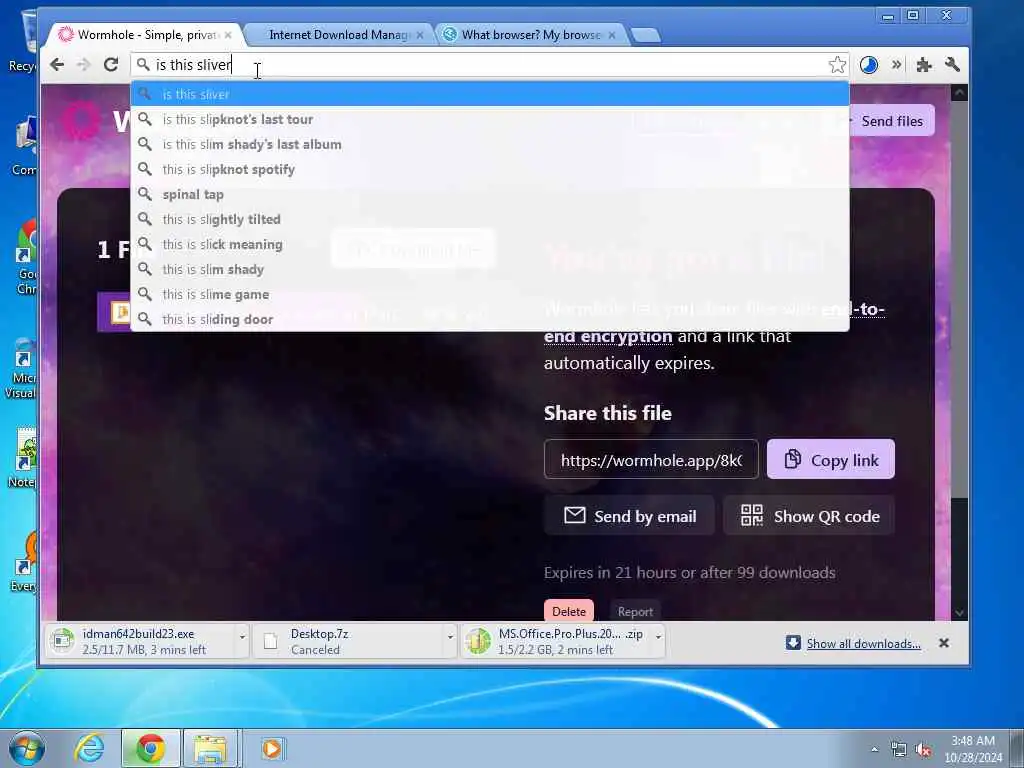
Task: Bookmark page with the star icon
Action: [x=837, y=65]
